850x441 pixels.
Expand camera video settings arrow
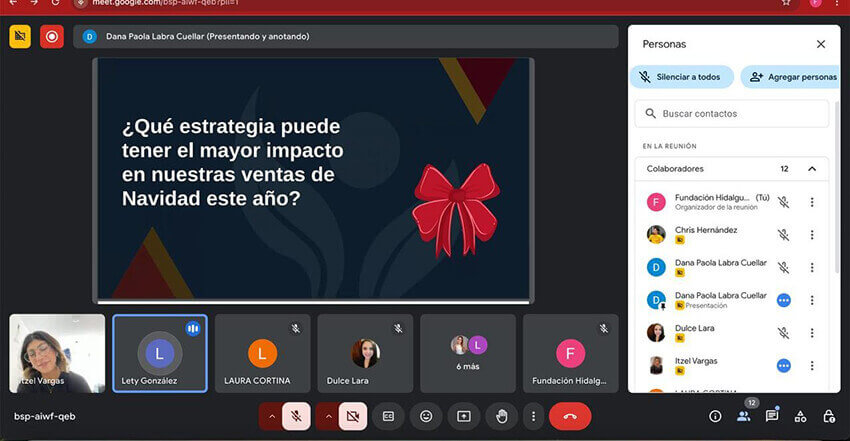click(326, 416)
